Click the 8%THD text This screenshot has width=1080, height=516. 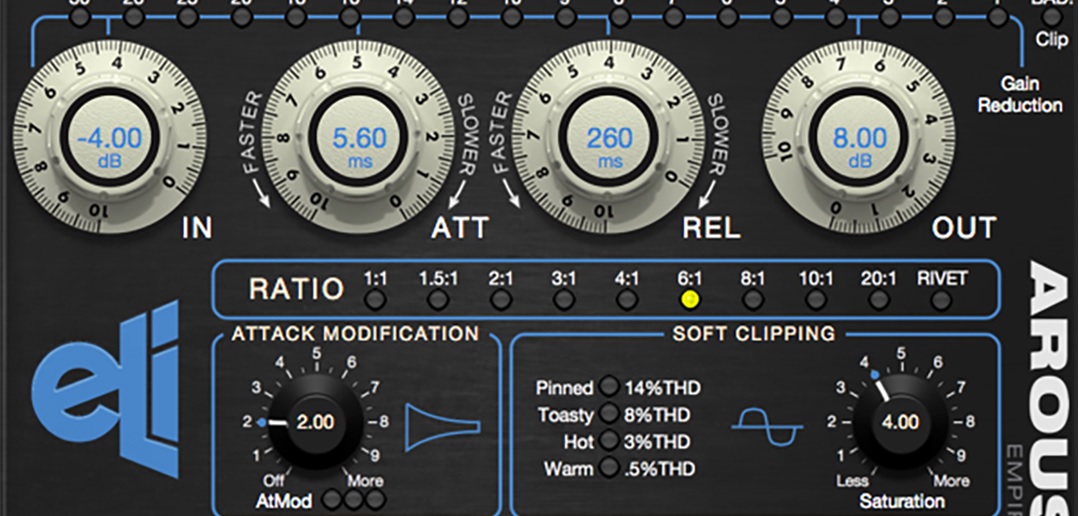657,415
